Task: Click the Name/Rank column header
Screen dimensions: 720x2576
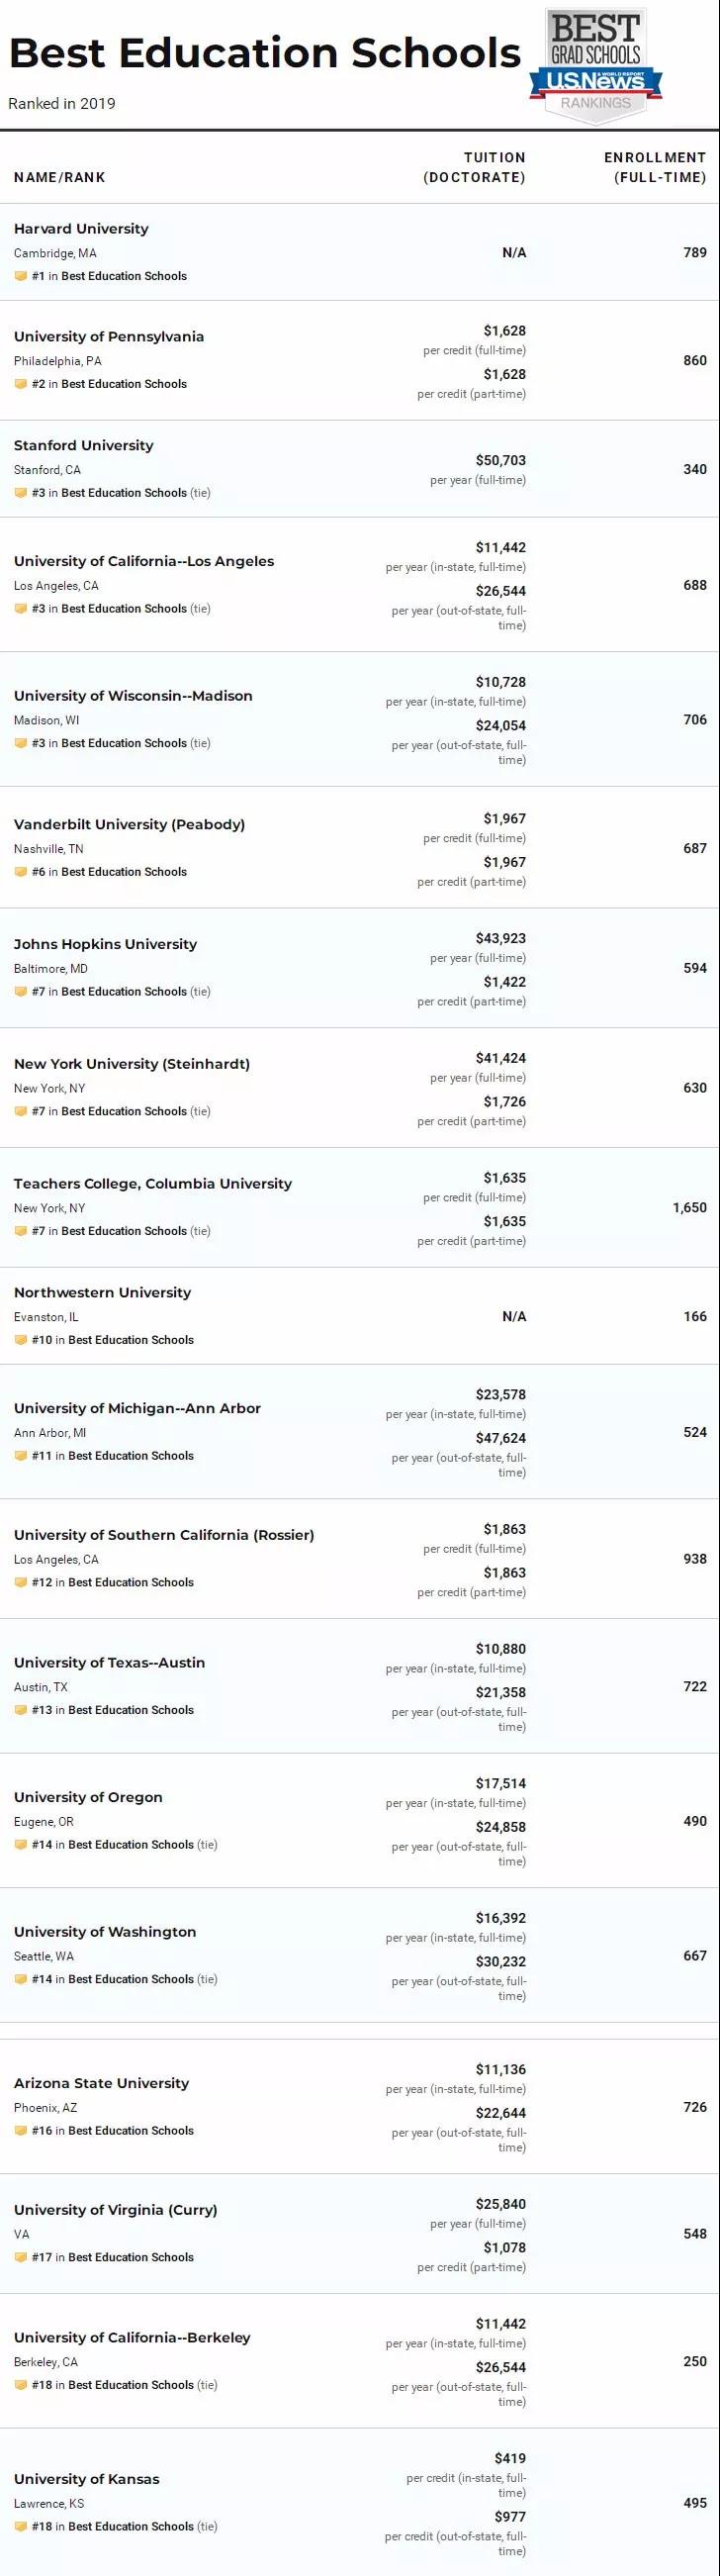Action: coord(60,178)
